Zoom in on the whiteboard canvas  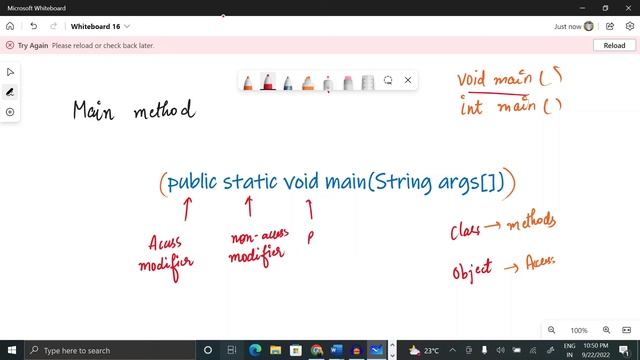(607, 330)
